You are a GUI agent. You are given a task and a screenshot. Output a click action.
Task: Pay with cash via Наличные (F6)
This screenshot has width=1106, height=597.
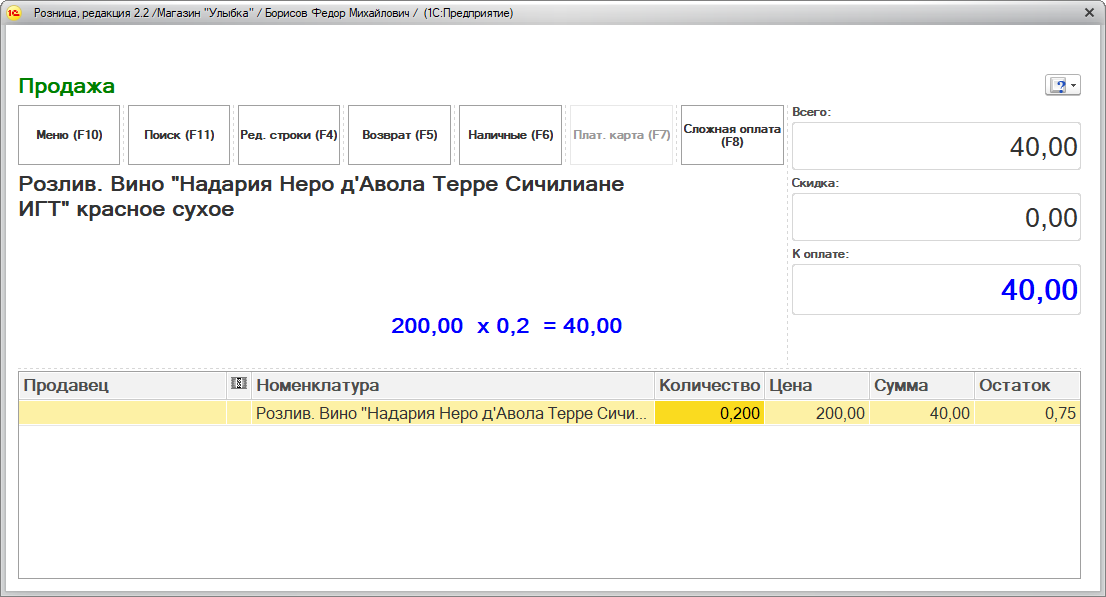[x=511, y=135]
